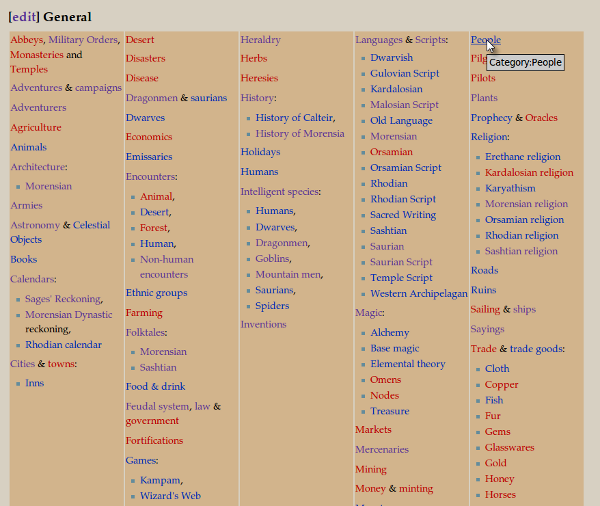Click the Western Archipelagan language link
The width and height of the screenshot is (600, 506).
[418, 294]
